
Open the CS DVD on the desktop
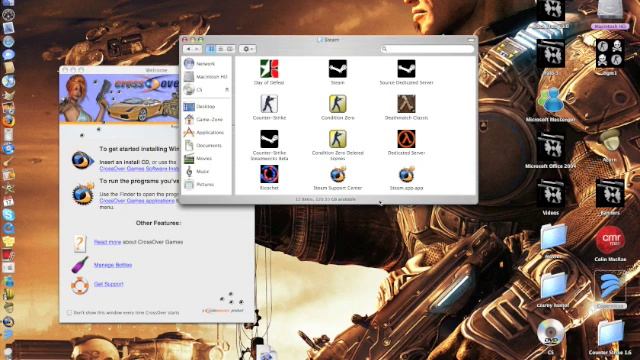click(x=551, y=333)
